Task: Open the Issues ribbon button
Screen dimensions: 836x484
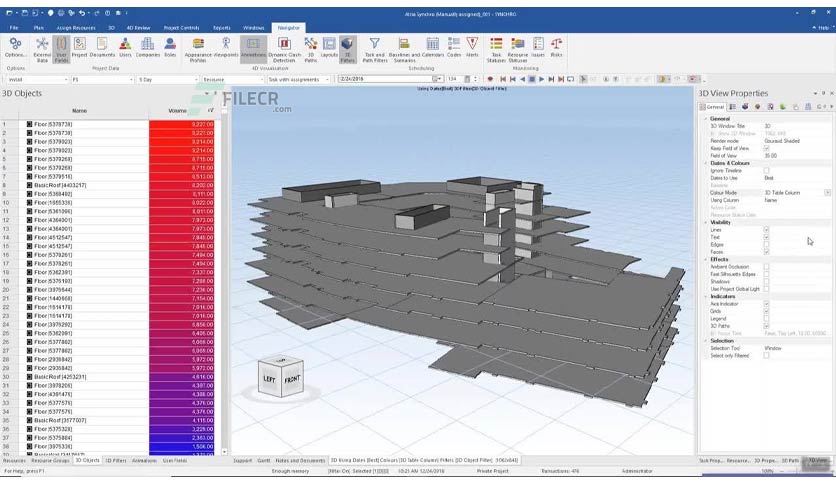Action: 538,48
